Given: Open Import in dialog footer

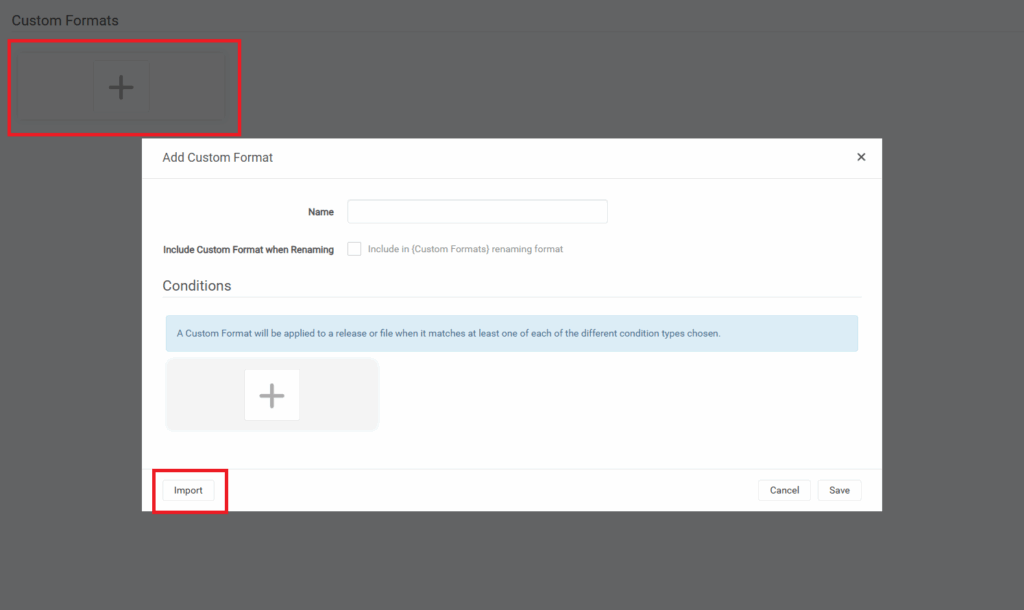Looking at the screenshot, I should (x=188, y=490).
